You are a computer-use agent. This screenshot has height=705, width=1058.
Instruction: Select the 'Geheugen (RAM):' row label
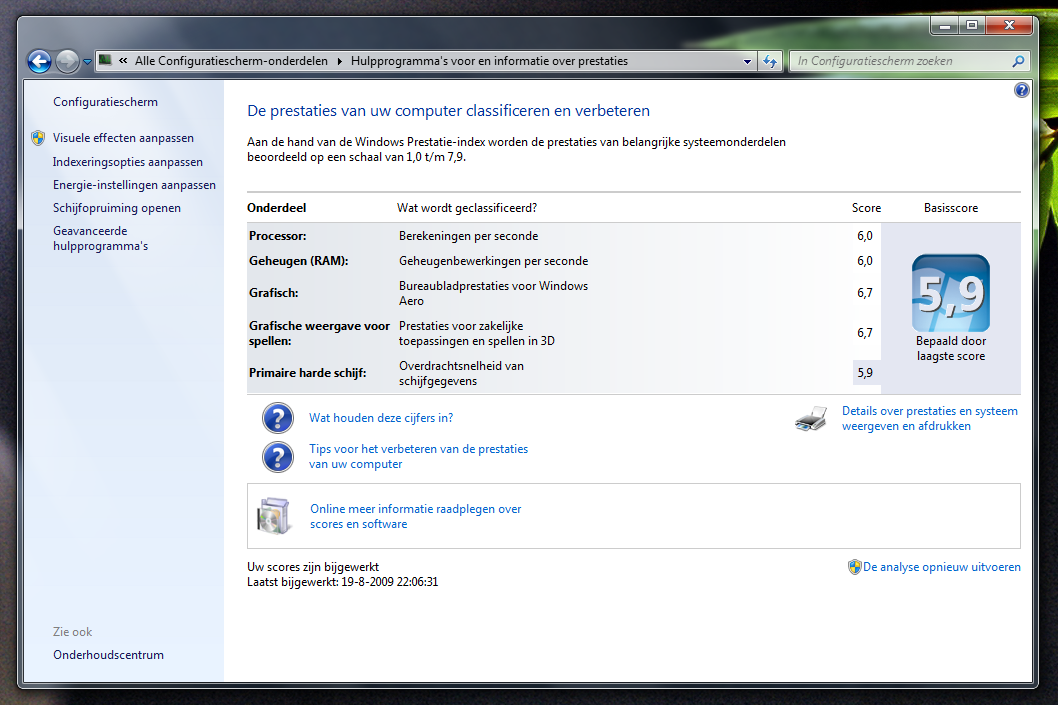click(298, 261)
